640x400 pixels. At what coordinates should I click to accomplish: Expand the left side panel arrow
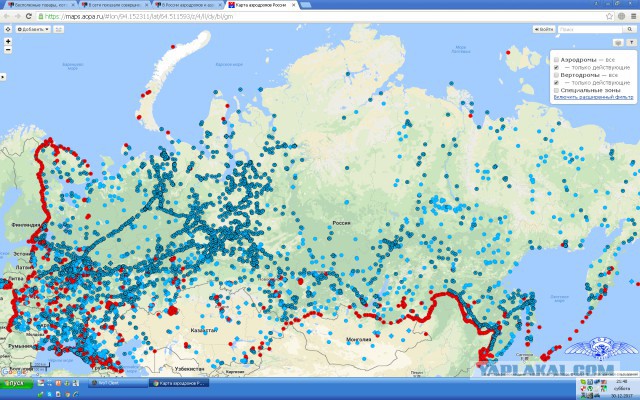[2, 77]
